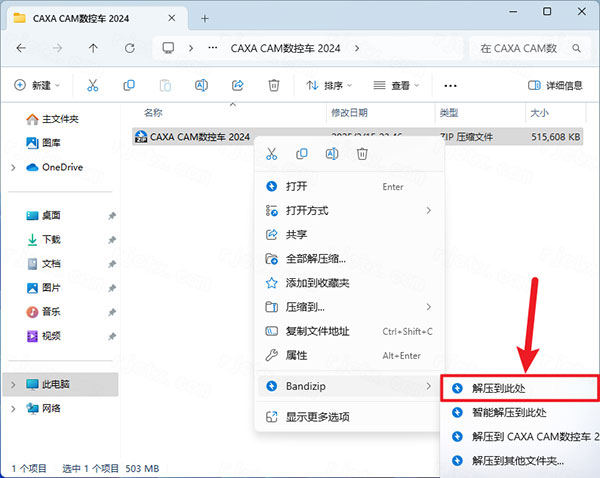Click the Rename icon in the toolbar

pos(201,85)
